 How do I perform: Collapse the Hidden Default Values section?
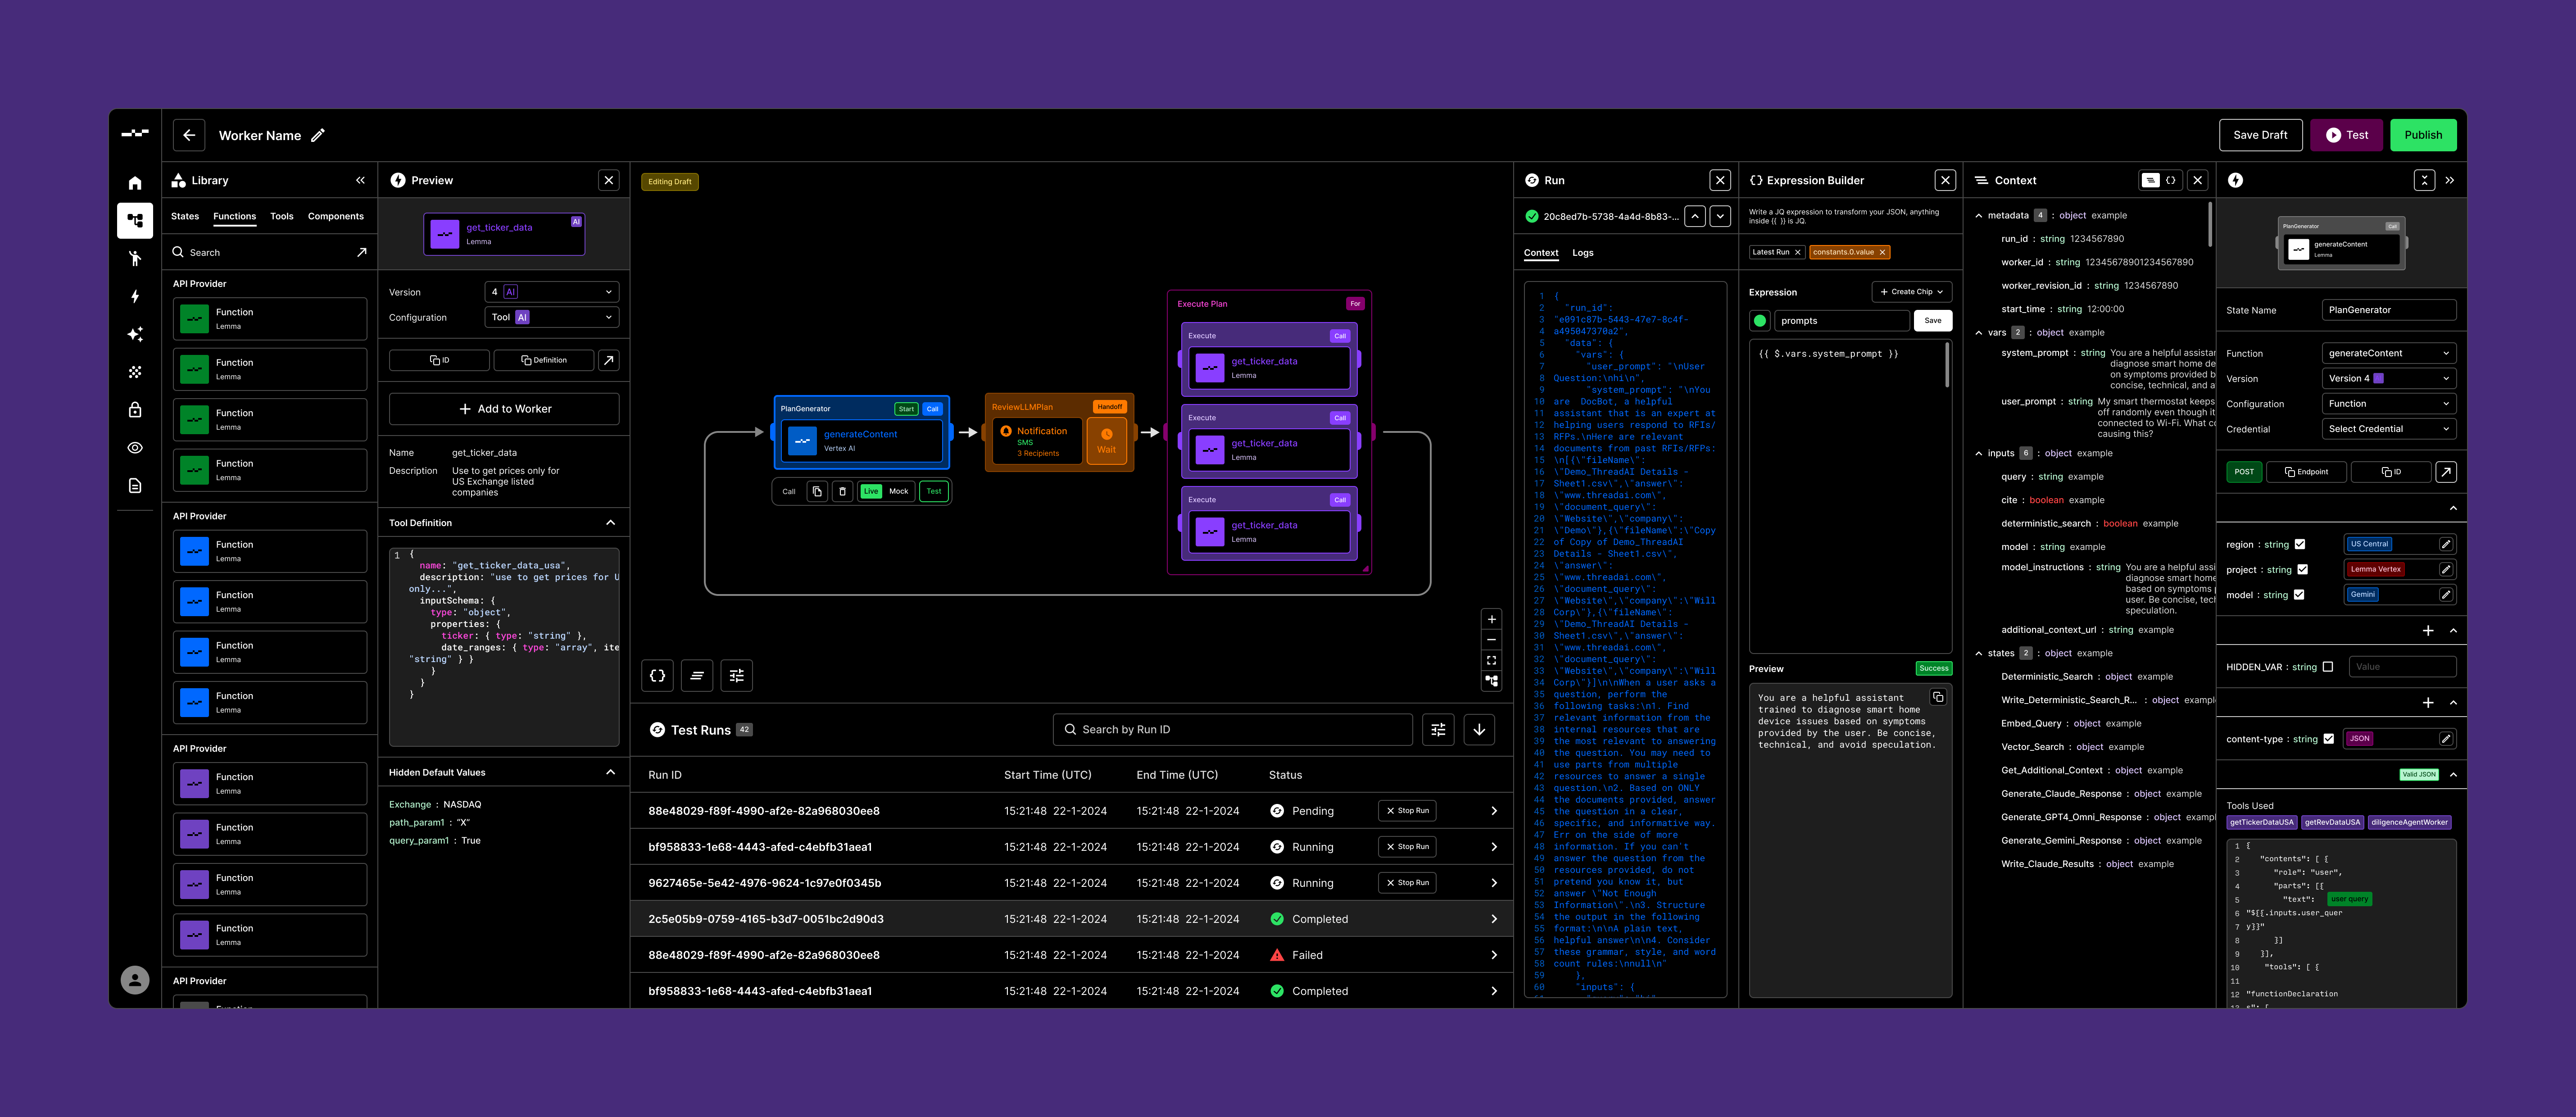click(611, 773)
